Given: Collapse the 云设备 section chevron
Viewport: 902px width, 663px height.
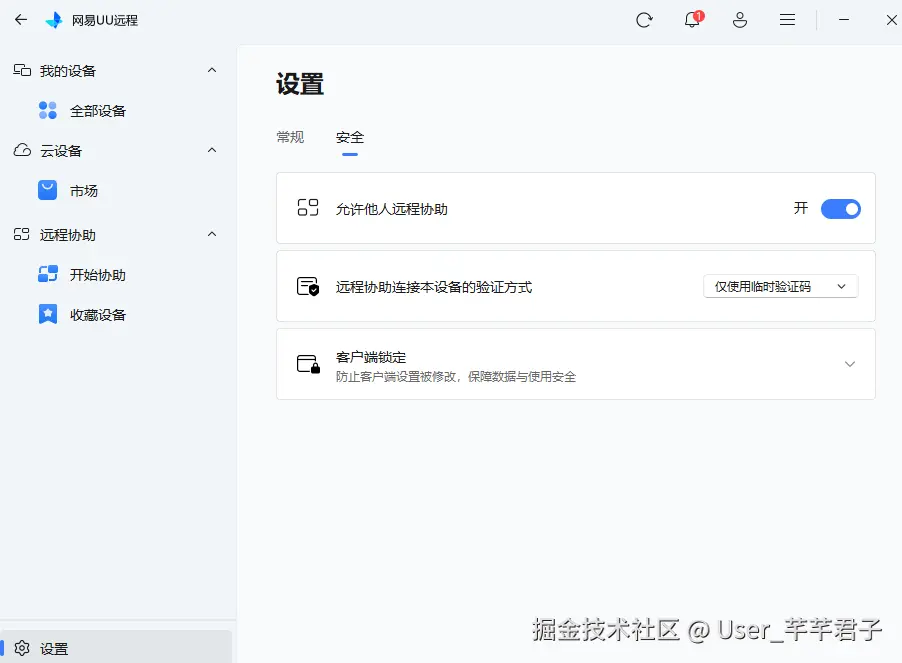Looking at the screenshot, I should 212,150.
